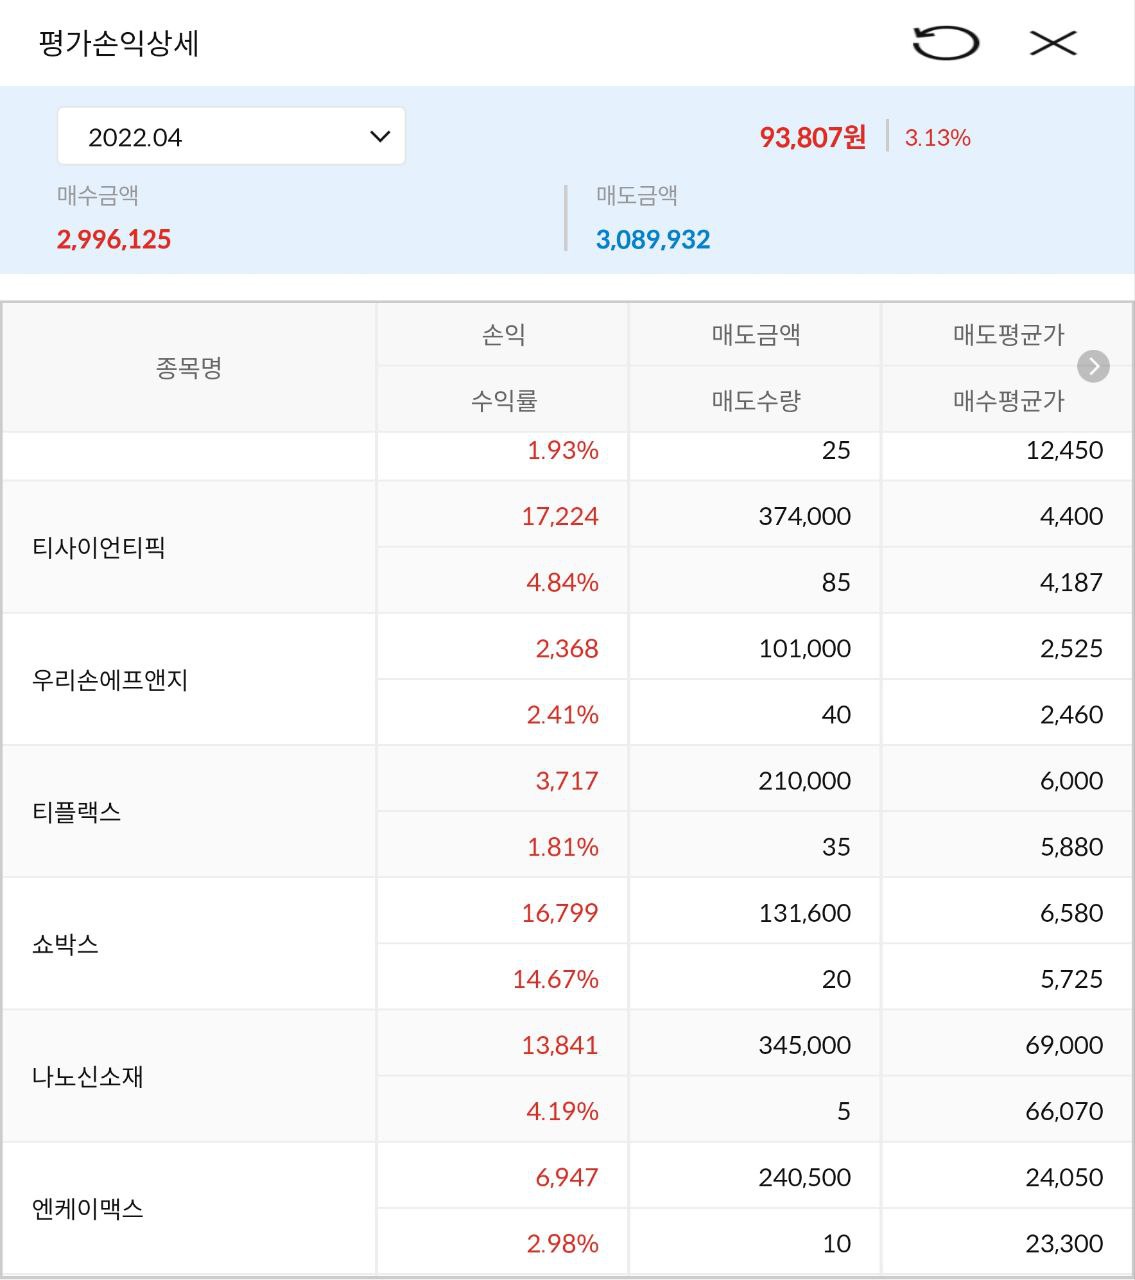The width and height of the screenshot is (1135, 1280).
Task: Click the 손익 column header
Action: coord(503,335)
